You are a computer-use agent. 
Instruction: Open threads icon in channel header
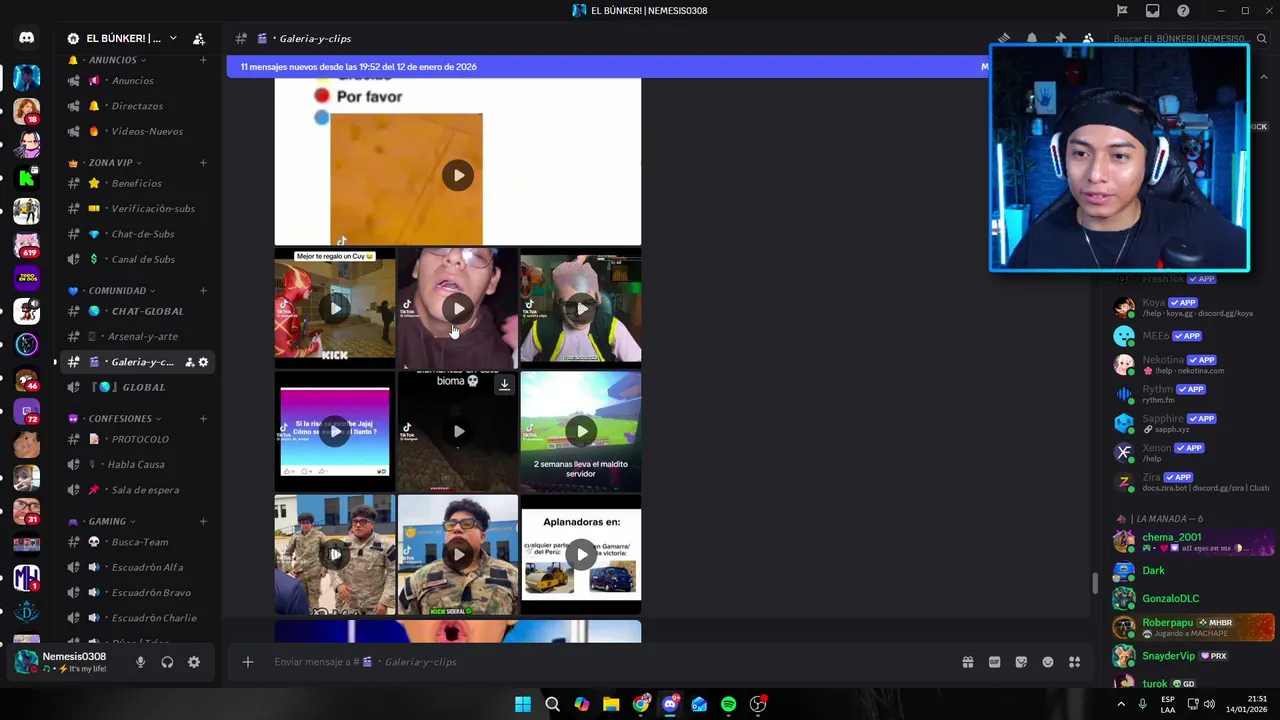pyautogui.click(x=1003, y=39)
